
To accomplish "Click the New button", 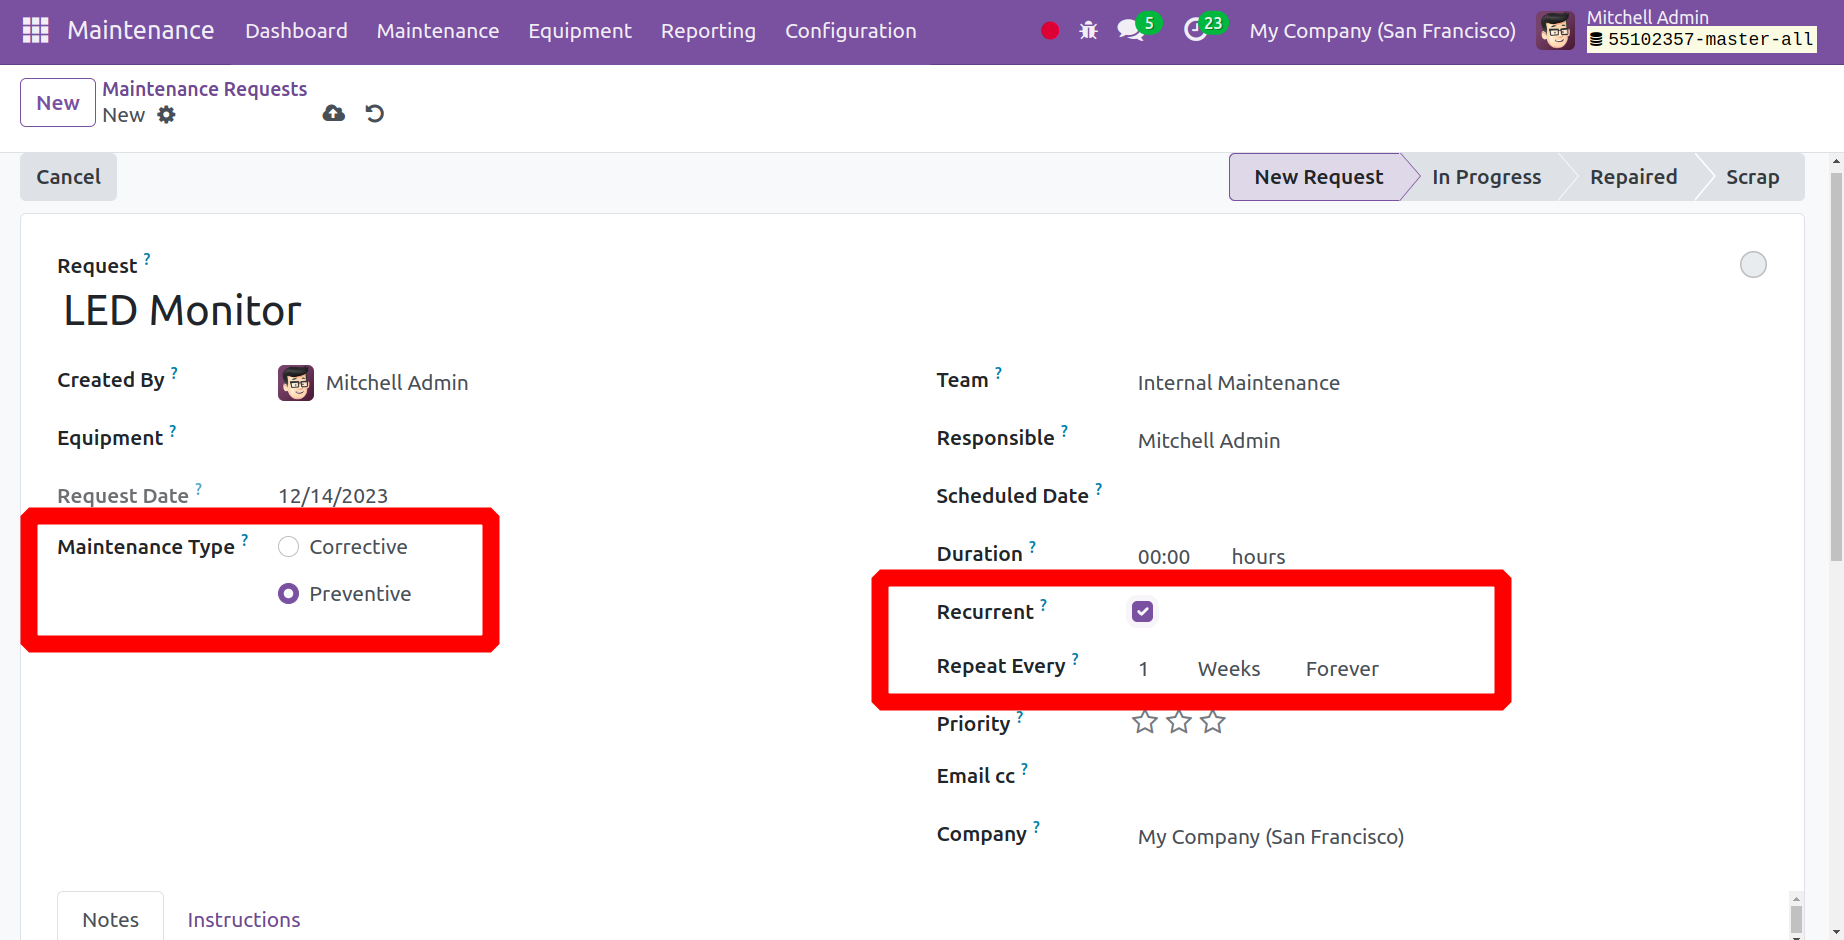I will tap(58, 103).
